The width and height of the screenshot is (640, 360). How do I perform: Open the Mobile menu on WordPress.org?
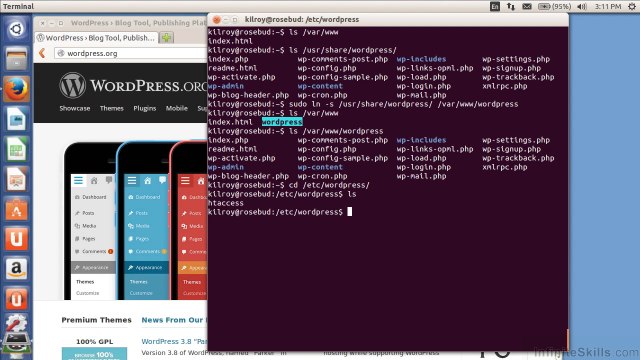177,108
